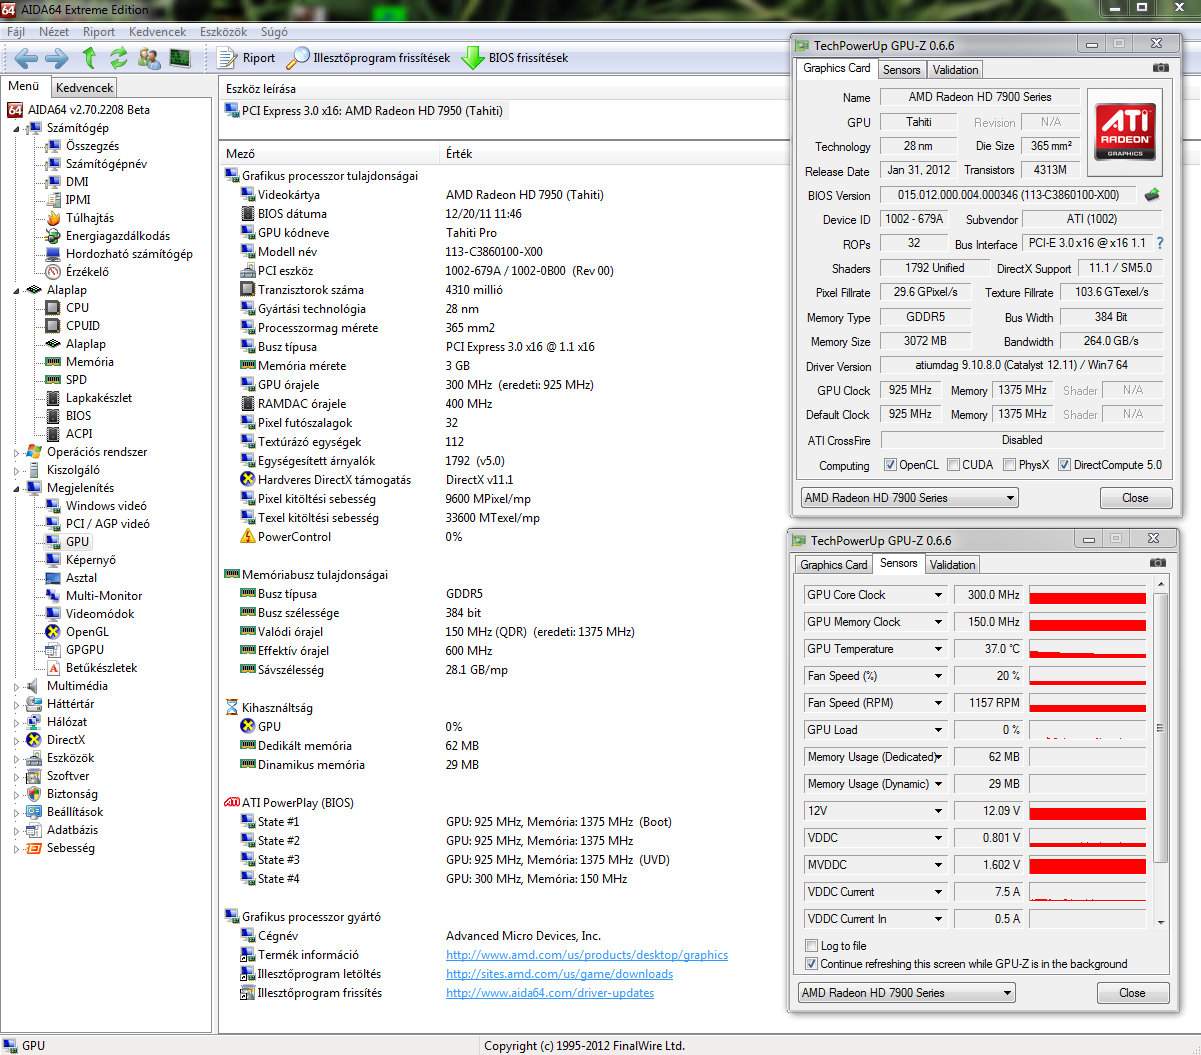
Task: Uncheck Continue refreshing in background checkbox
Action: tap(811, 964)
